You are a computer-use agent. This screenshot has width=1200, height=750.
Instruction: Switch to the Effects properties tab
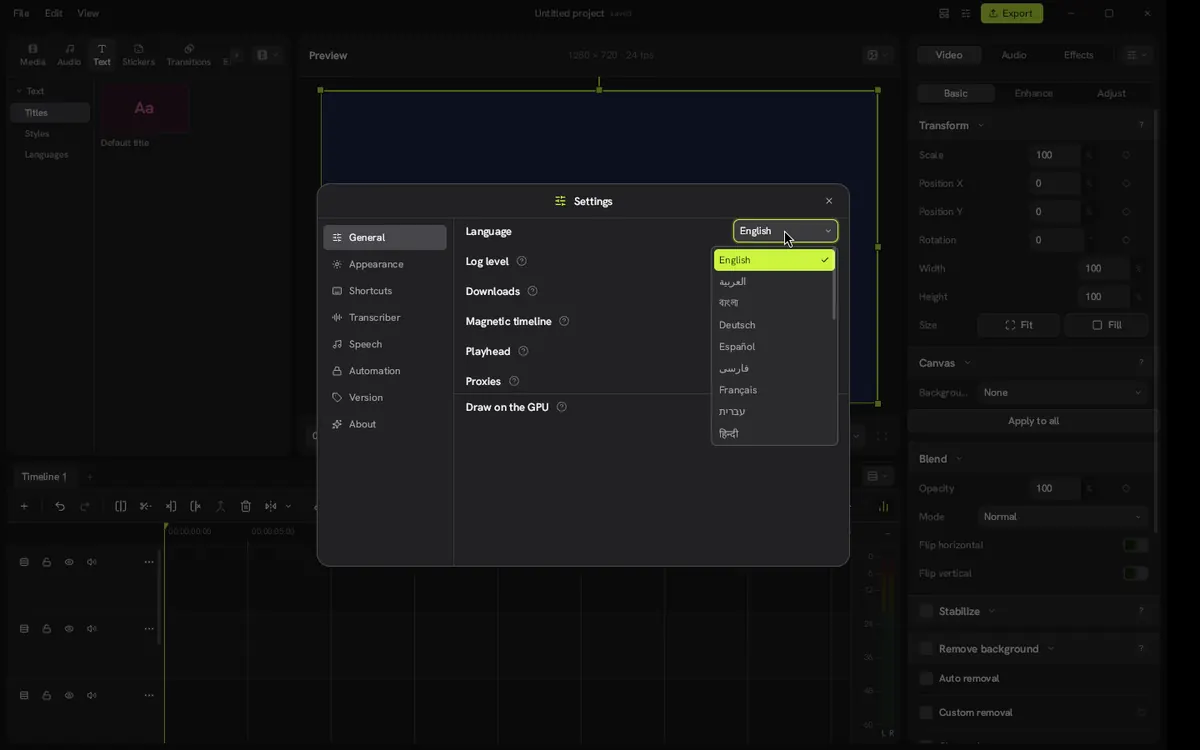pyautogui.click(x=1078, y=55)
